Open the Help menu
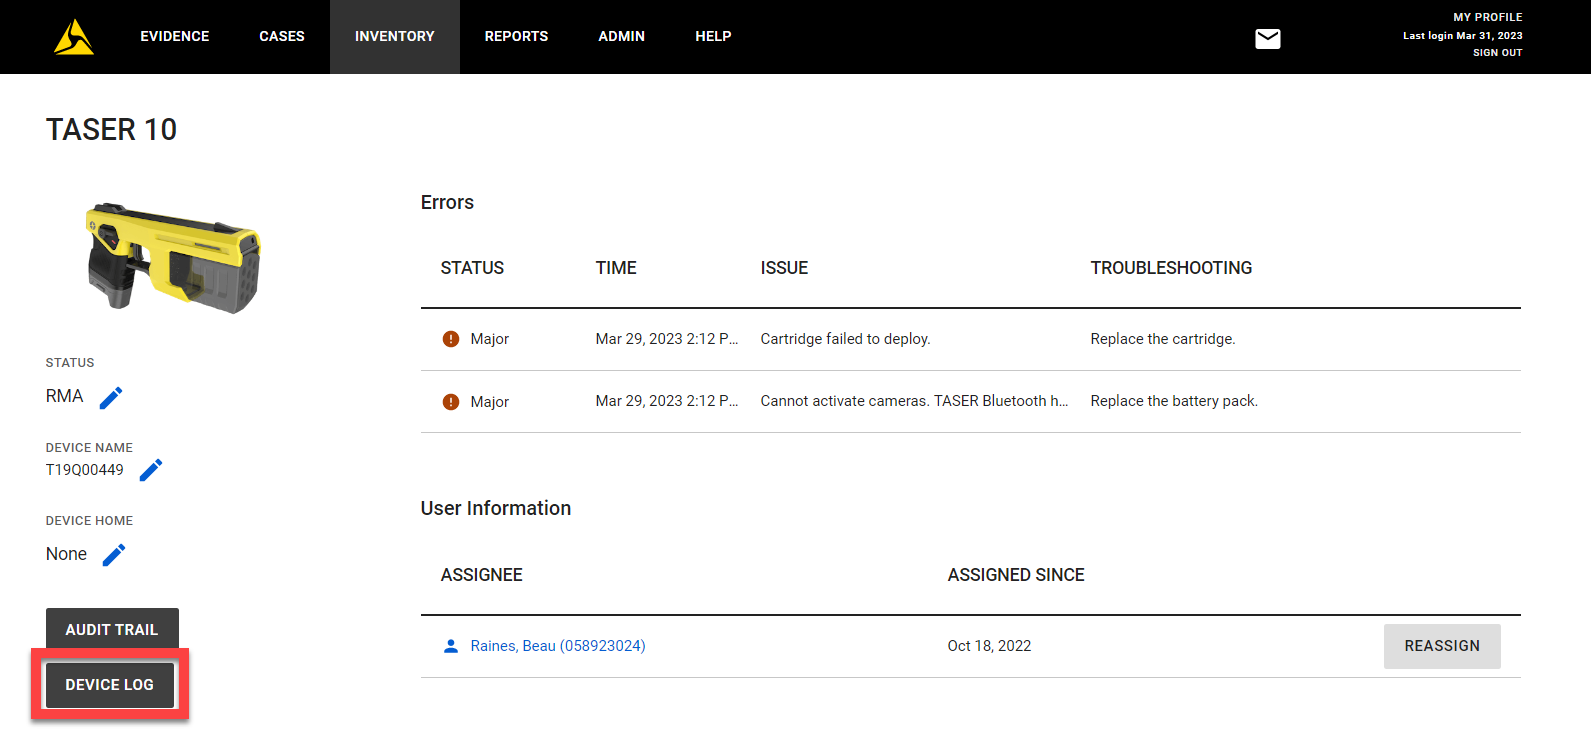Screen dimensions: 1591x730 pyautogui.click(x=713, y=36)
